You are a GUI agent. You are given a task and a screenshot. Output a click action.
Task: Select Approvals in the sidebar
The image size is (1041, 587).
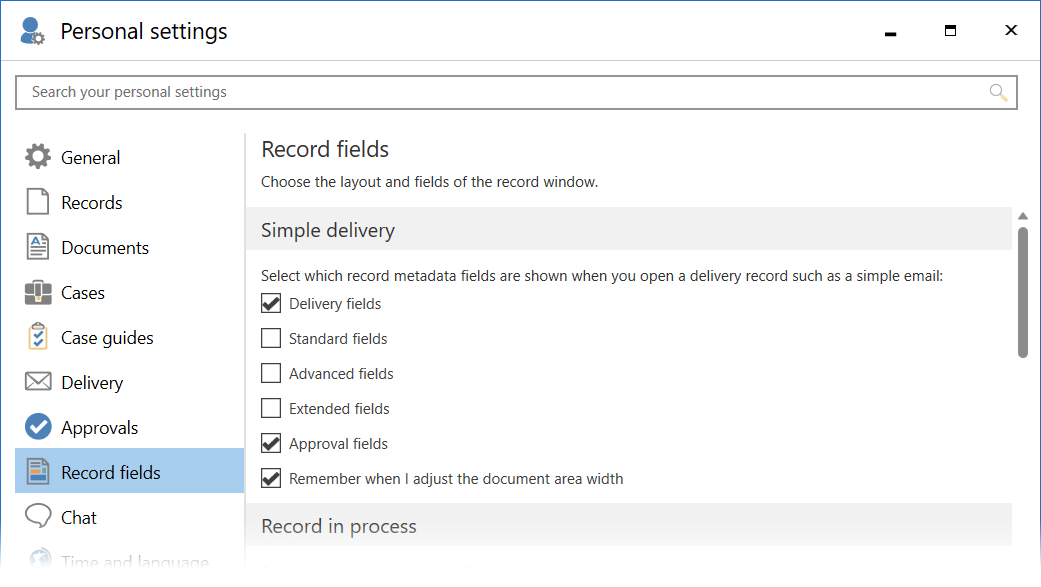[x=129, y=428]
